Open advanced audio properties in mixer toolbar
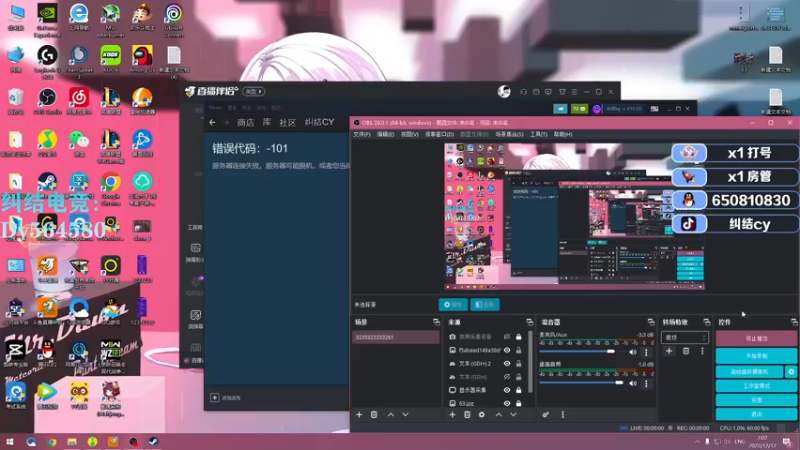This screenshot has height=450, width=800. [545, 415]
